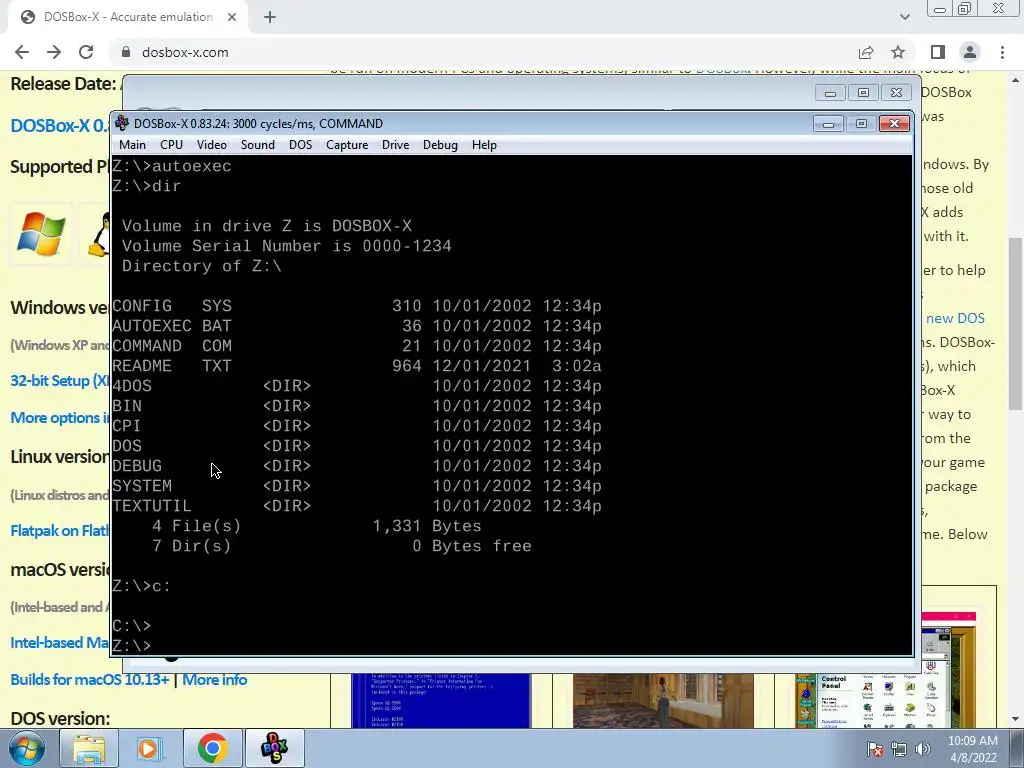Open the Intel-based Mac link
This screenshot has height=768, width=1024.
pyautogui.click(x=59, y=643)
